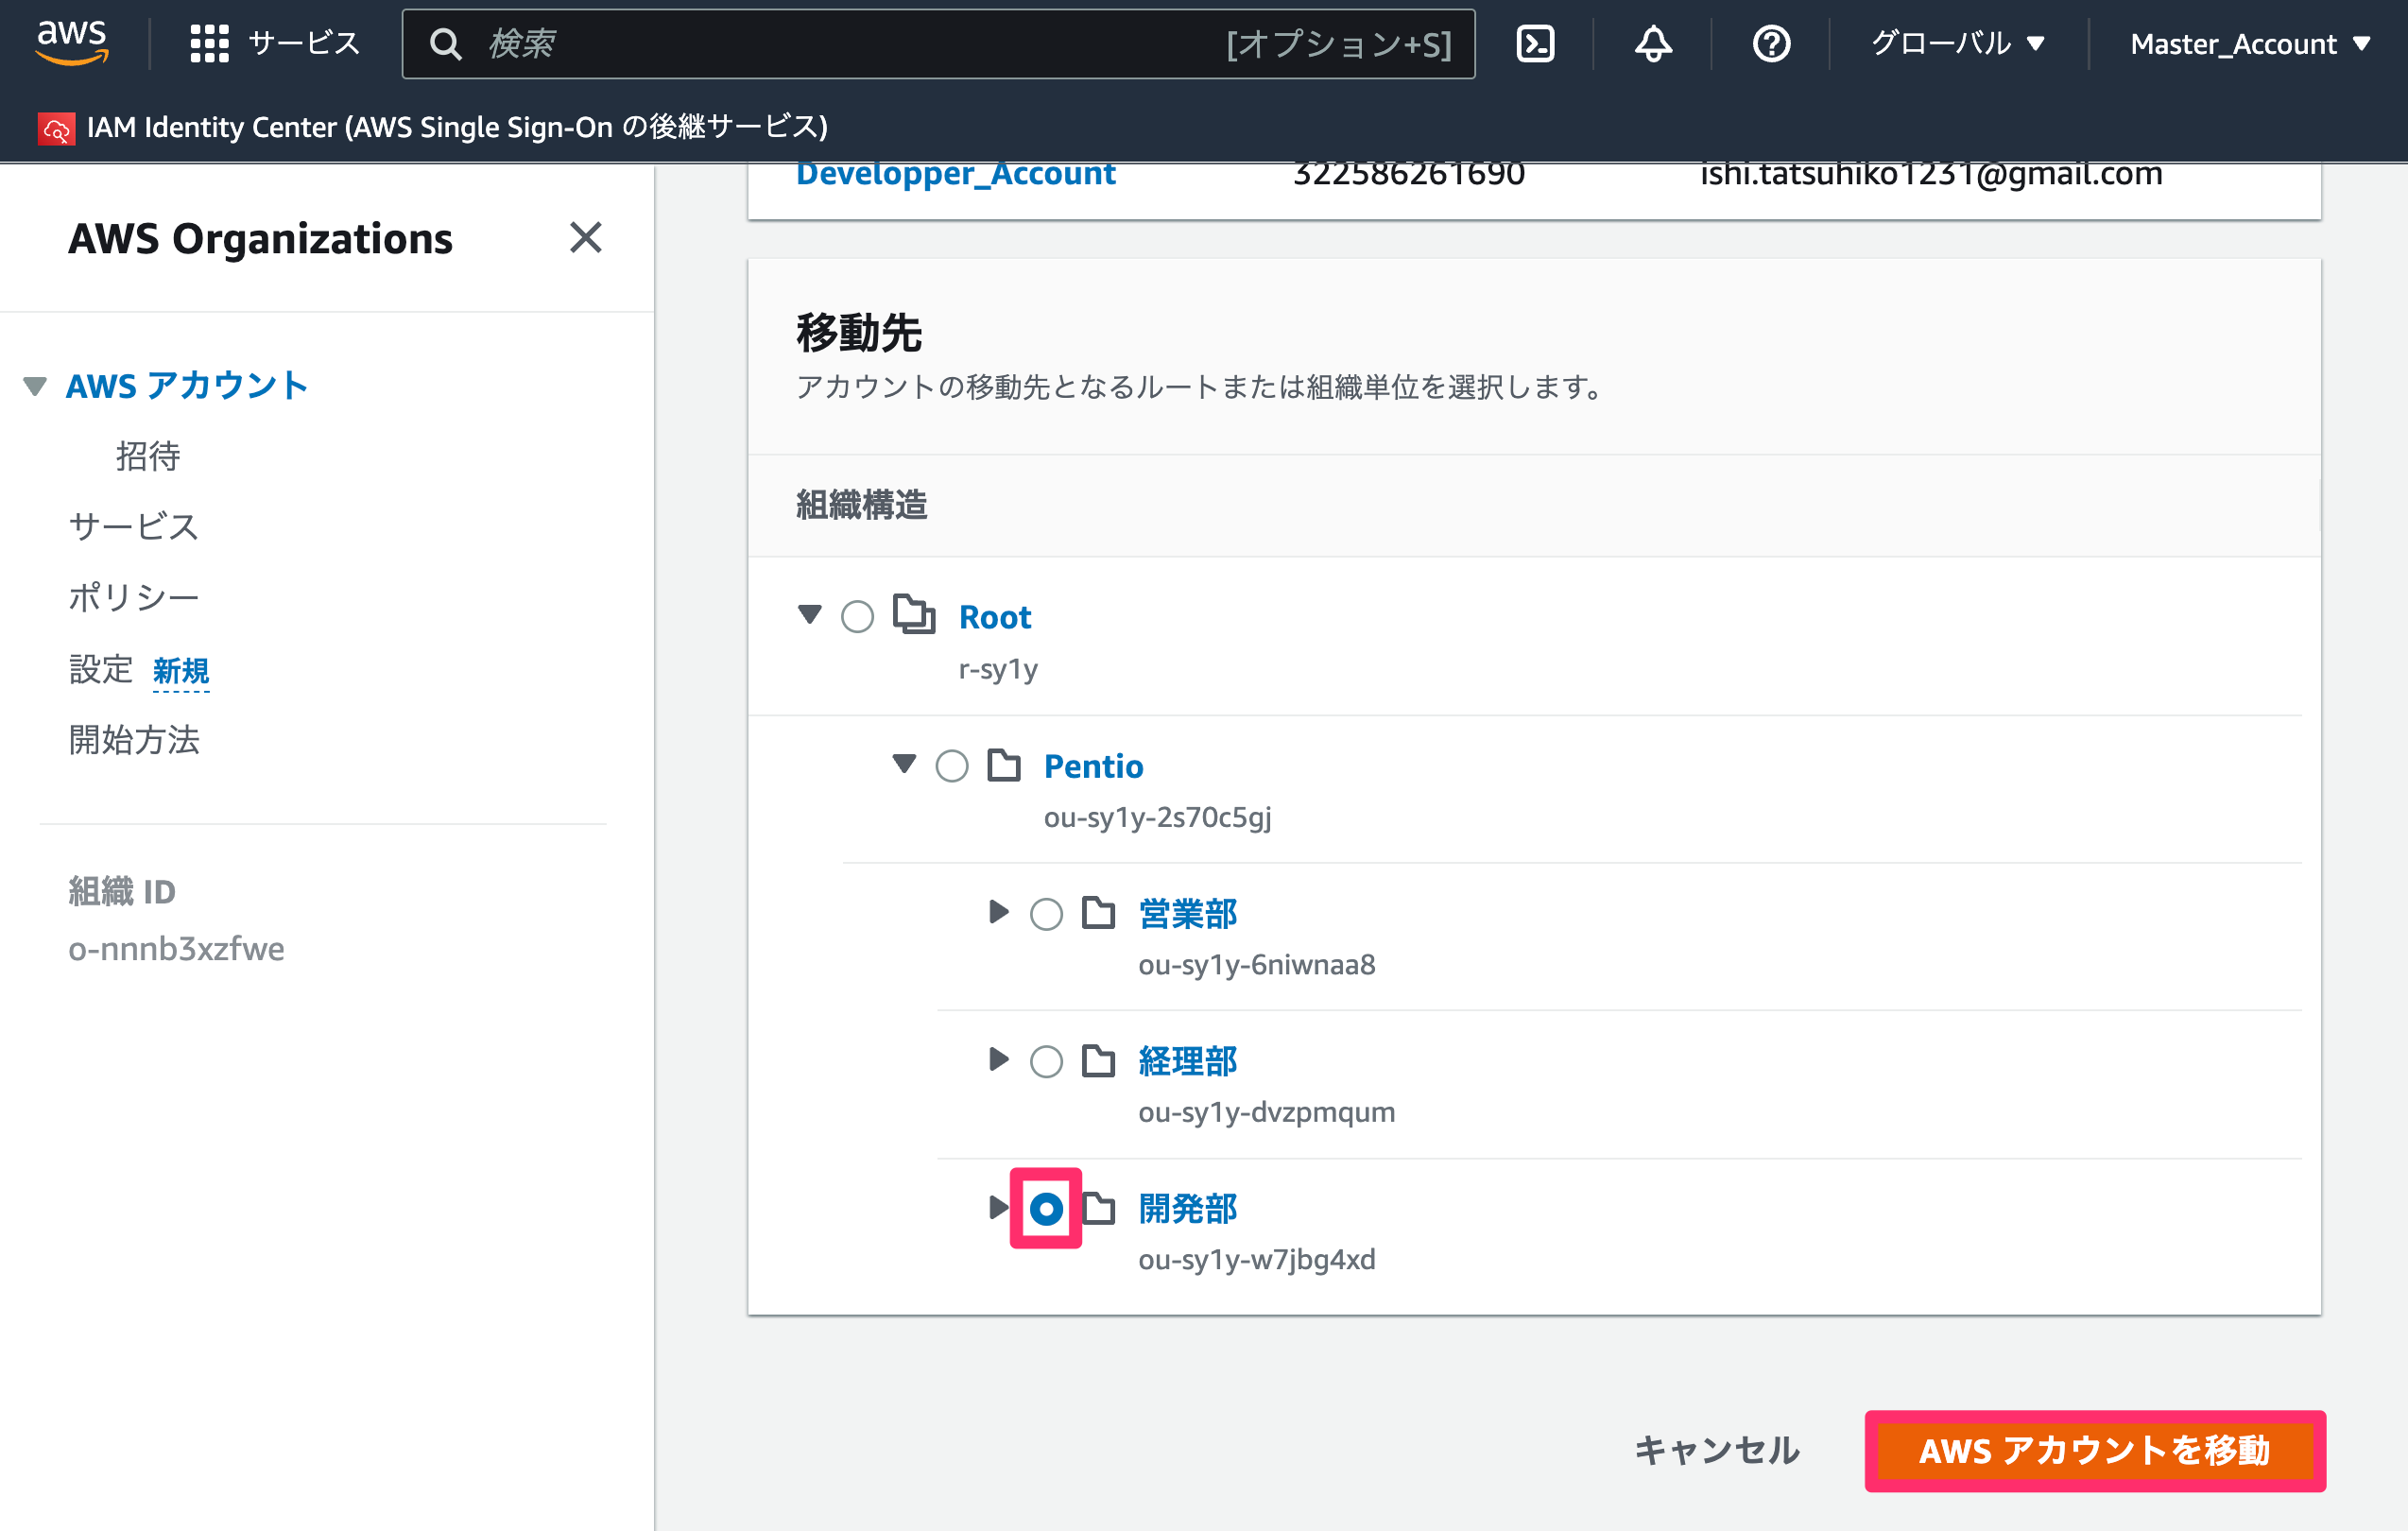Select the Root radio button
Viewport: 2408px width, 1531px height.
pos(857,616)
